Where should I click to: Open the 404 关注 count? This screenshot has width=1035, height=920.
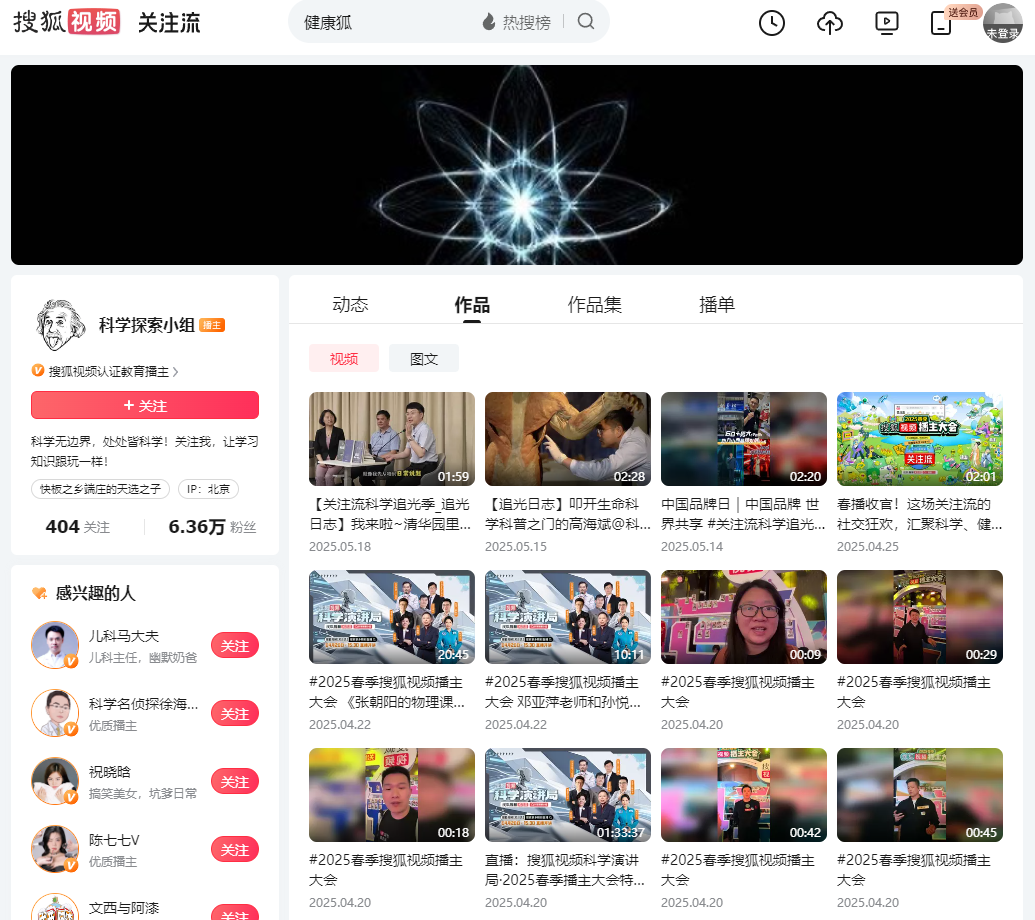(x=78, y=527)
